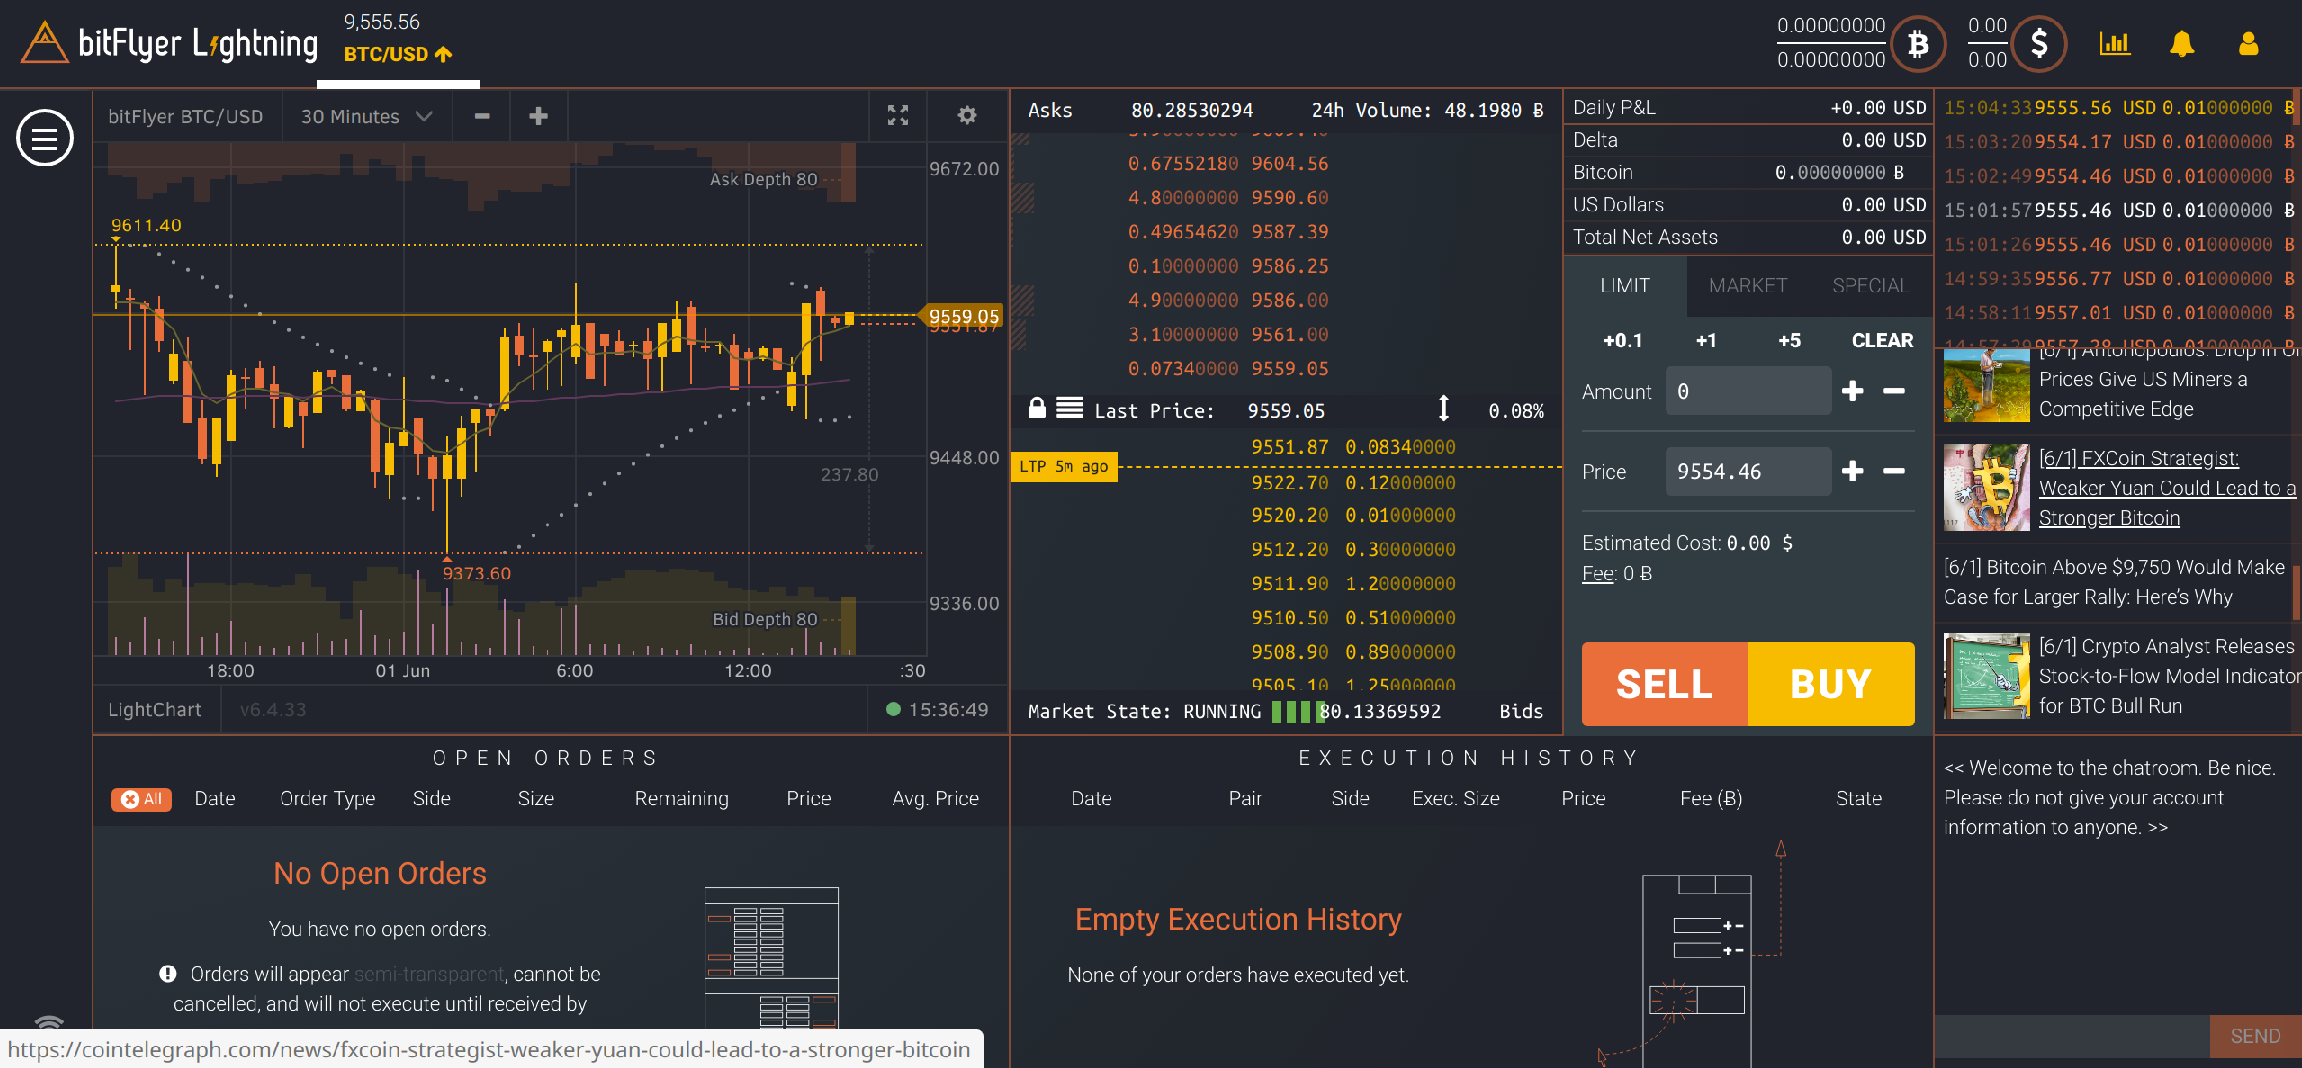Increase Price with plus button
This screenshot has width=2302, height=1068.
point(1852,471)
